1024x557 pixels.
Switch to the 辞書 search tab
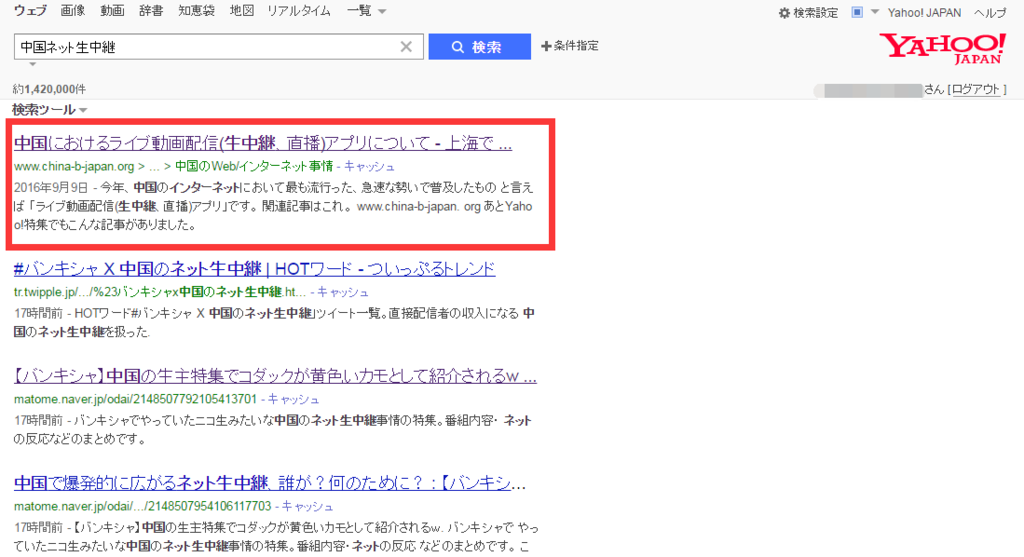[x=151, y=10]
